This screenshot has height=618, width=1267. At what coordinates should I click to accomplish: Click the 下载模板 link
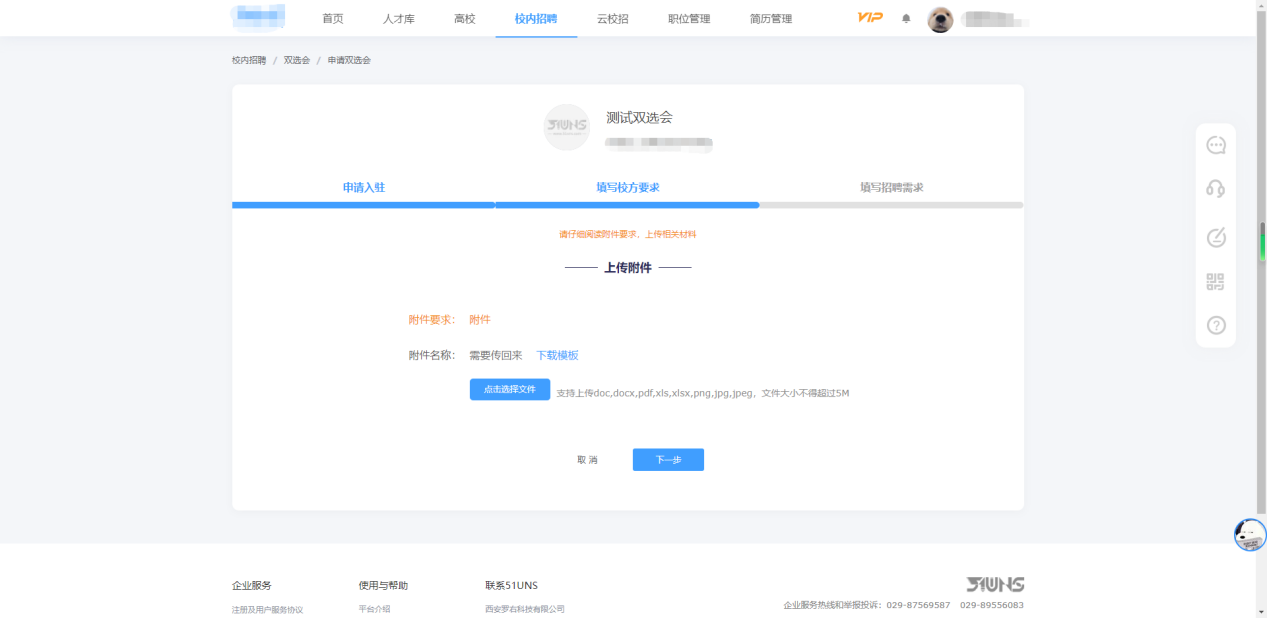pos(557,356)
